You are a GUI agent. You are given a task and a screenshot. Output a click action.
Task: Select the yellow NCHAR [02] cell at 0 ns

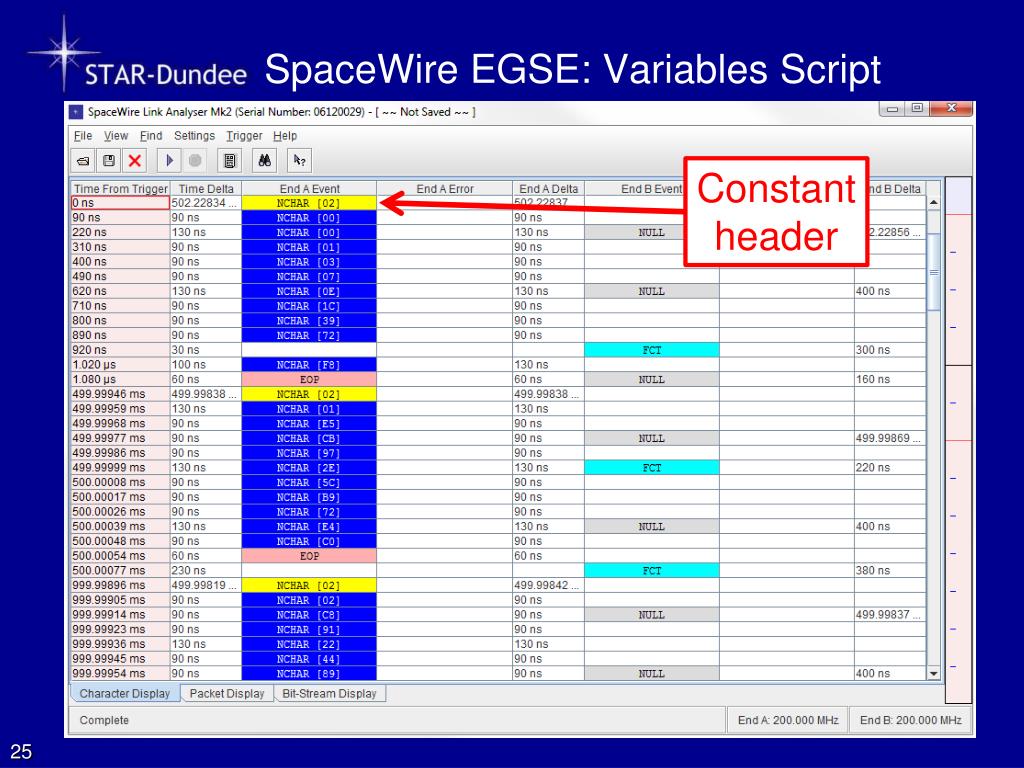(x=309, y=203)
